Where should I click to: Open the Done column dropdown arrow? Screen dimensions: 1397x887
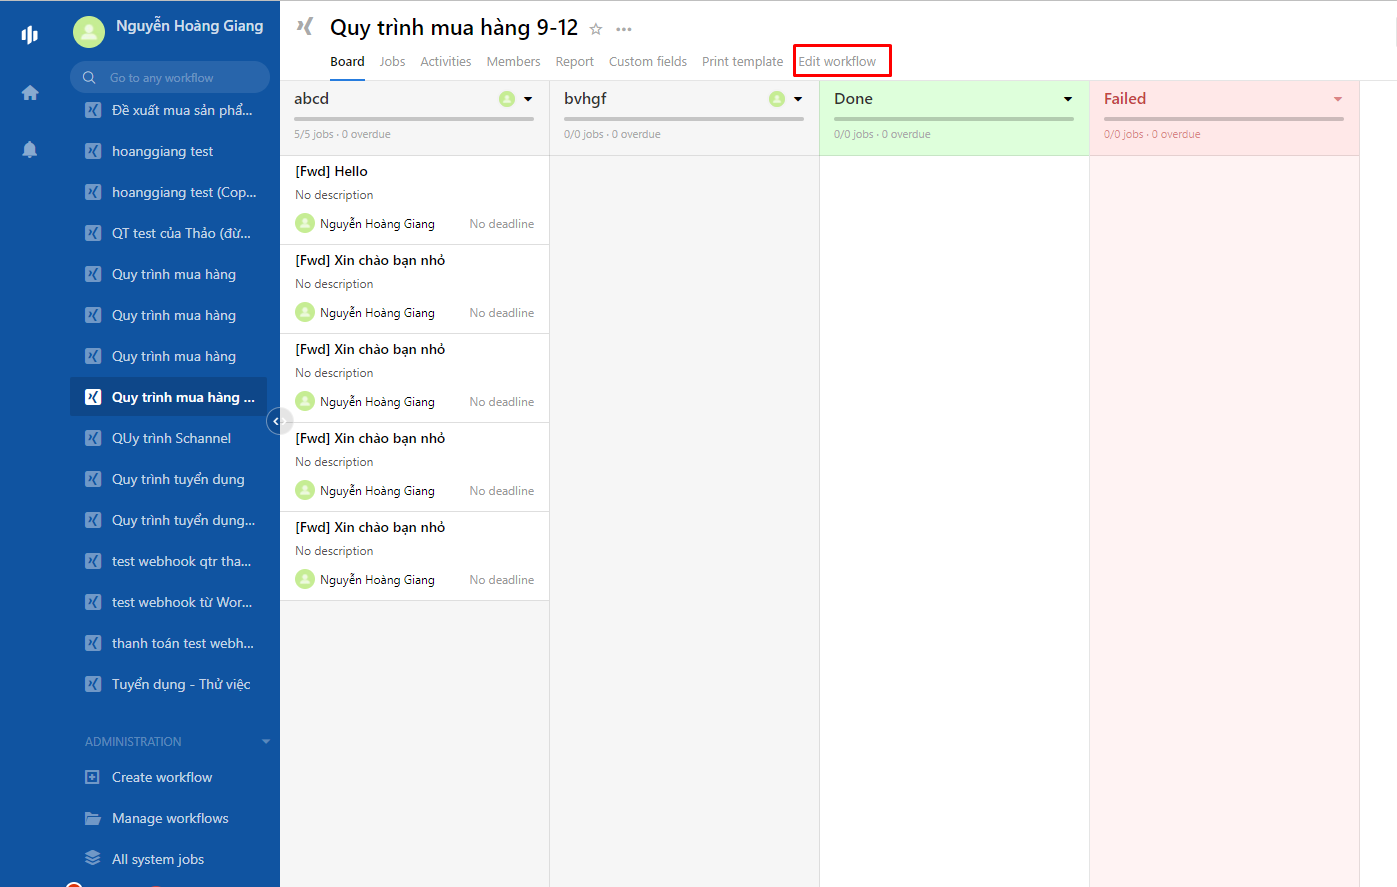pyautogui.click(x=1068, y=98)
